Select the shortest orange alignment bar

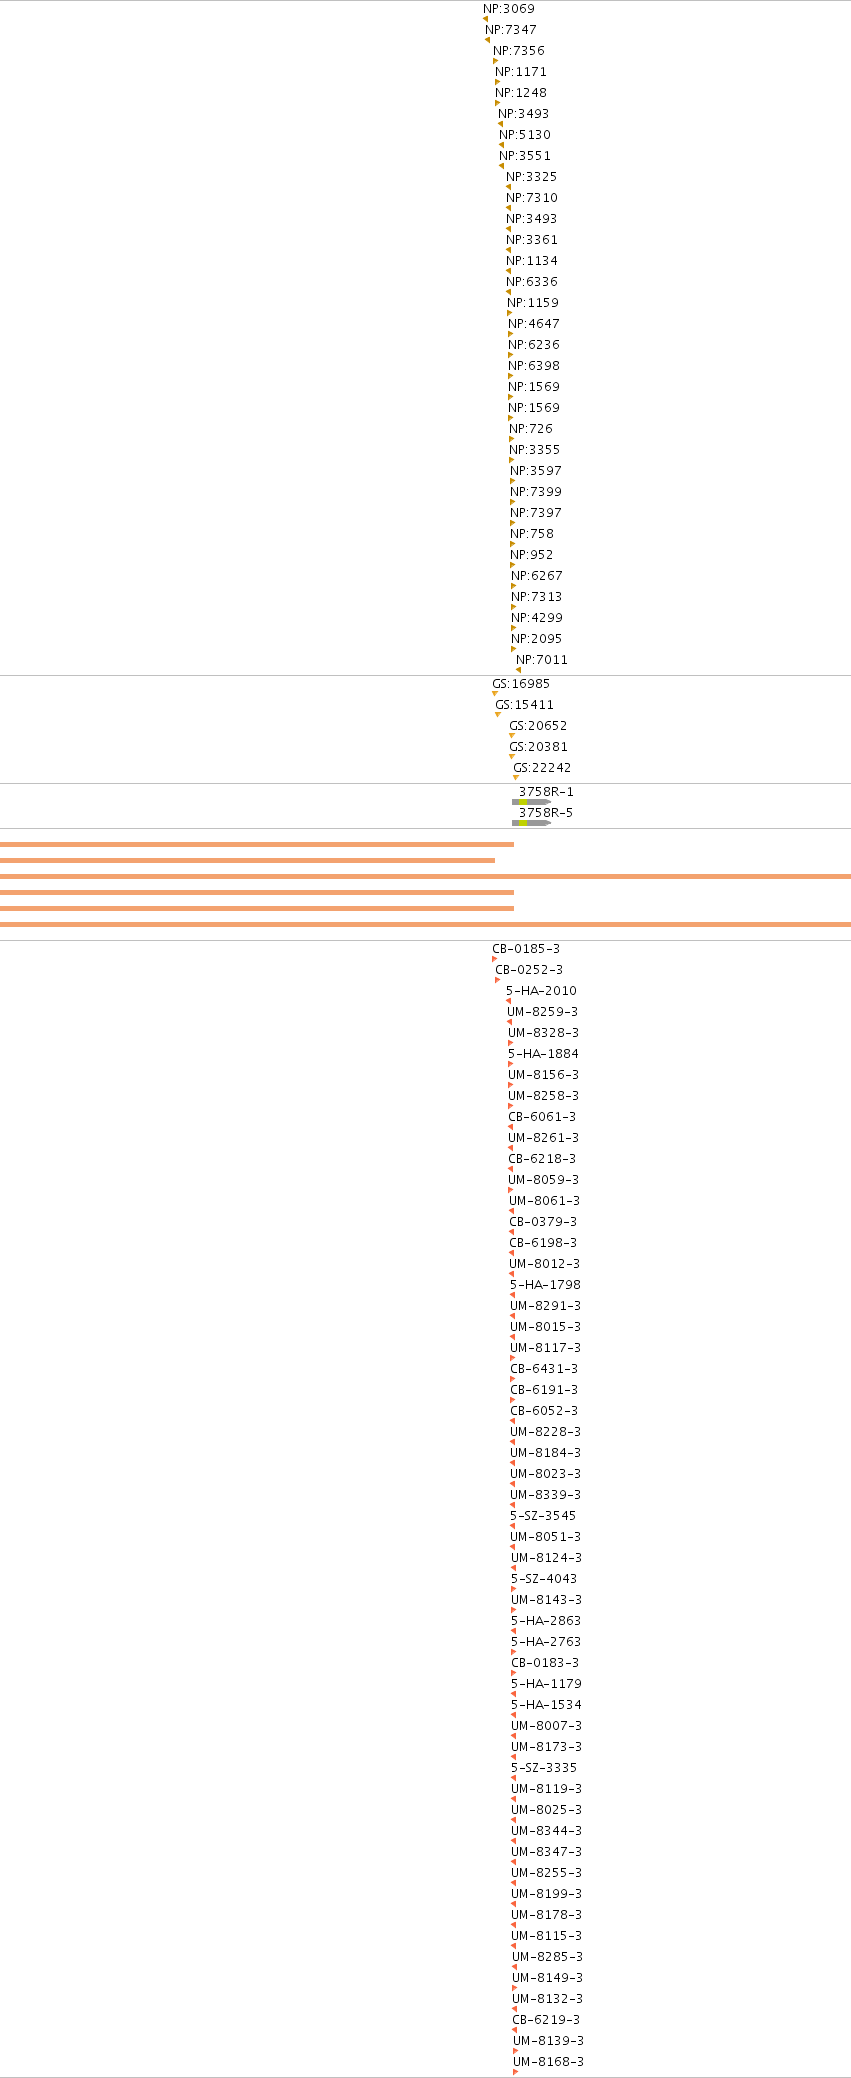(247, 860)
